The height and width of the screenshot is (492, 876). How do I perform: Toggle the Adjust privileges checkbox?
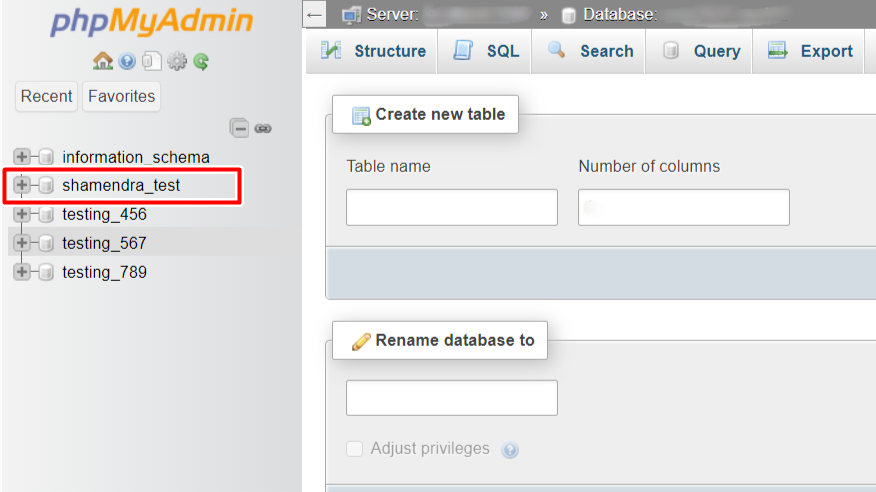[x=354, y=448]
